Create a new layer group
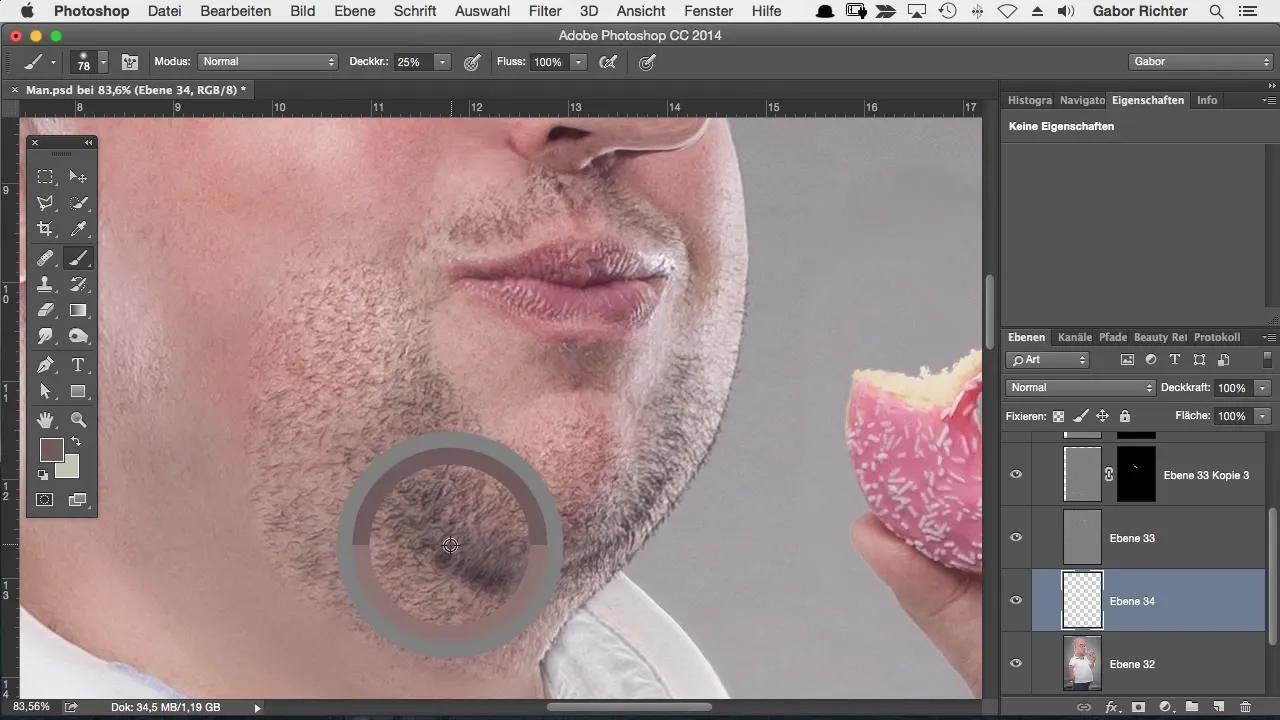1280x720 pixels. coord(1192,707)
